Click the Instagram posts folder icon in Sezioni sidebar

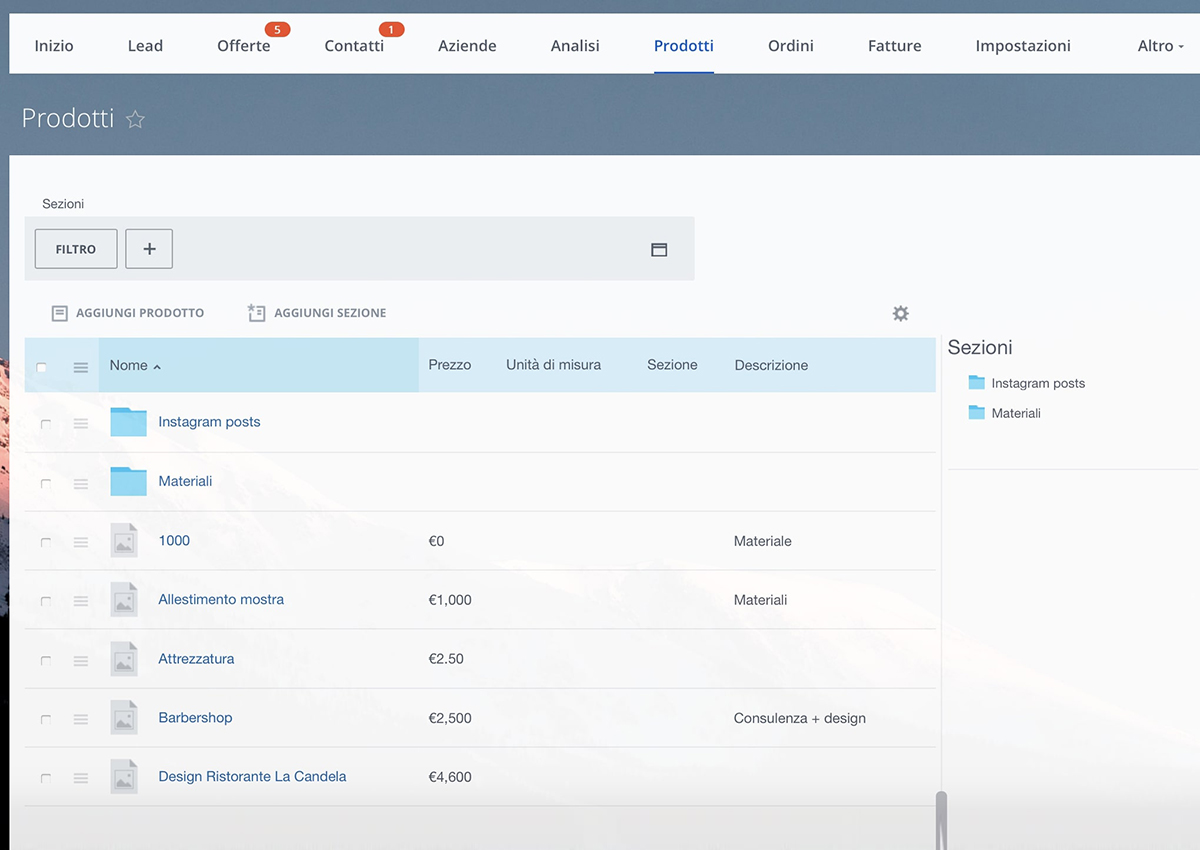977,383
